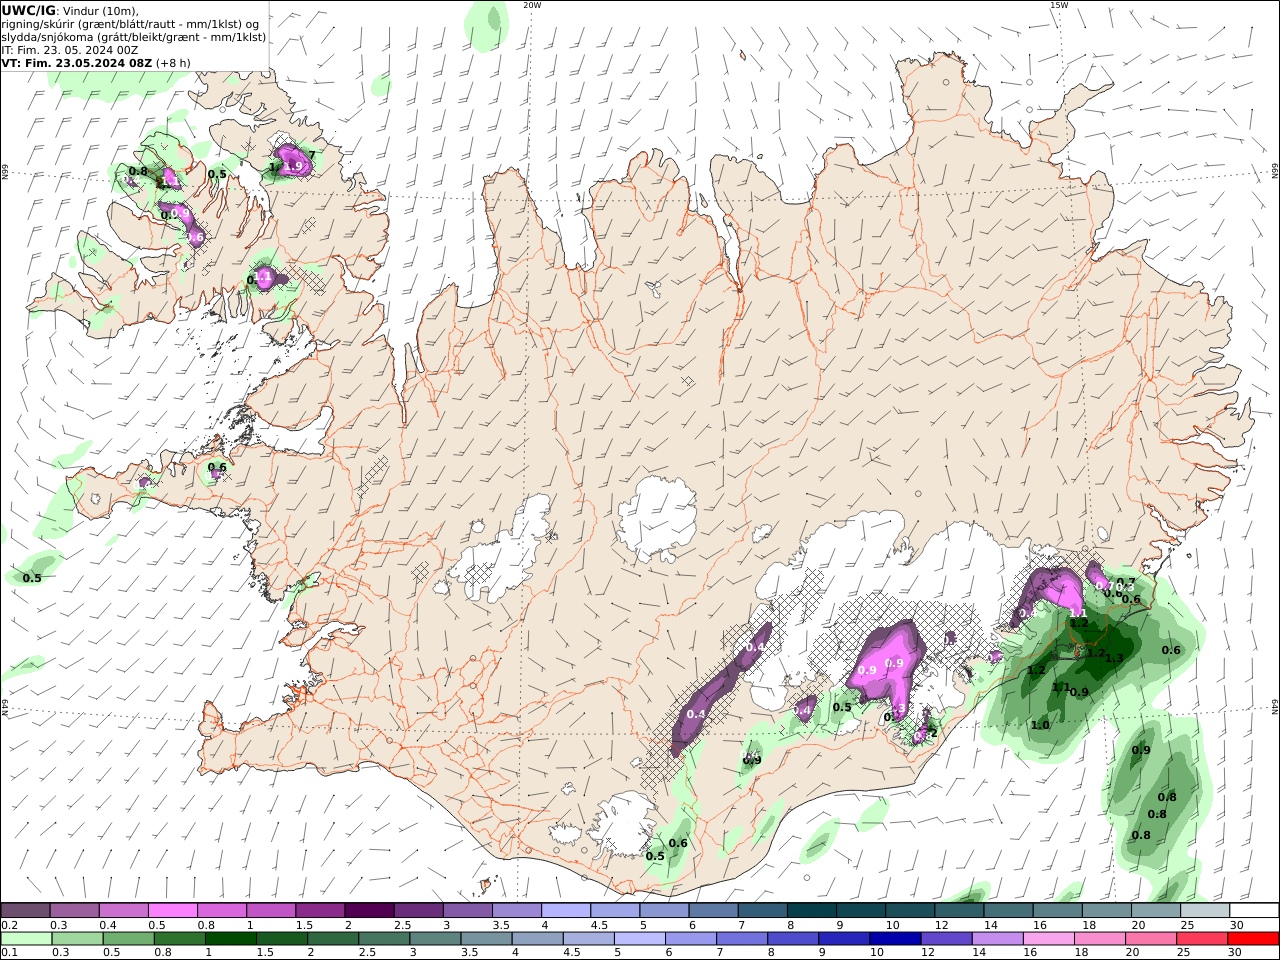Select the palest green 0.1–0.3 rain legend swatch
Viewport: 1280px width, 960px height.
point(25,938)
